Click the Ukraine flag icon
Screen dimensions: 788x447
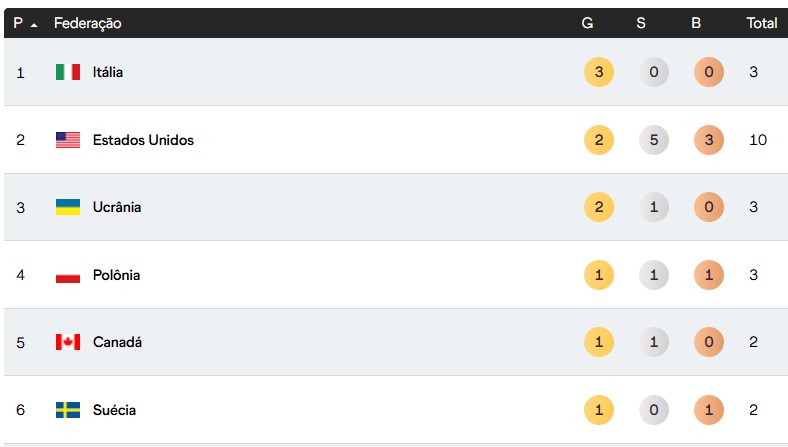[67, 207]
